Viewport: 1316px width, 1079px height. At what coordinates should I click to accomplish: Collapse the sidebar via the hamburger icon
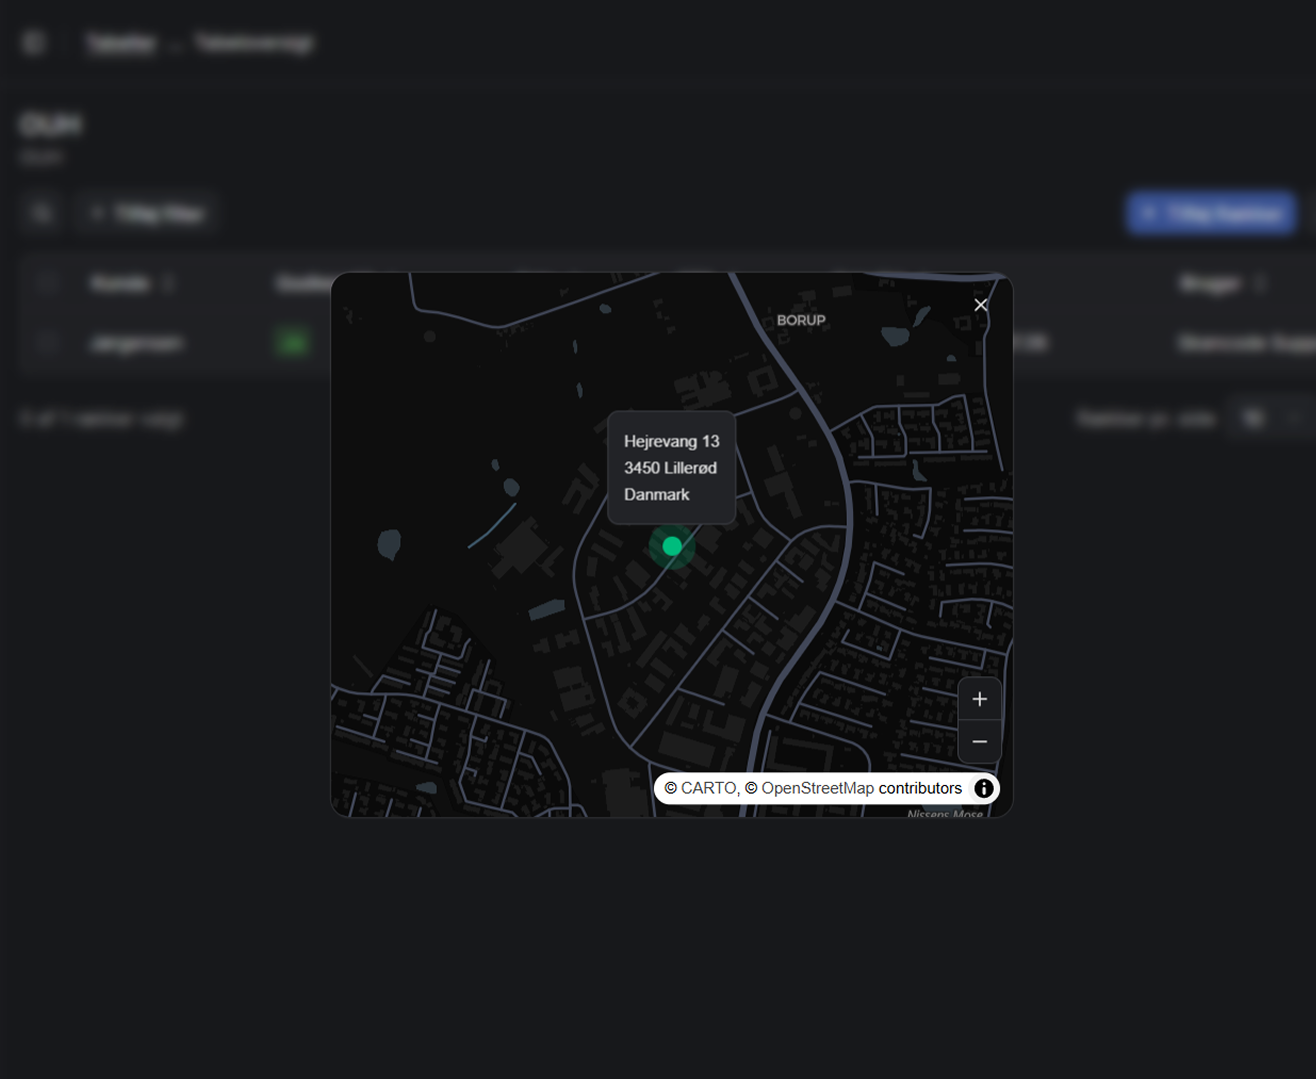(33, 42)
